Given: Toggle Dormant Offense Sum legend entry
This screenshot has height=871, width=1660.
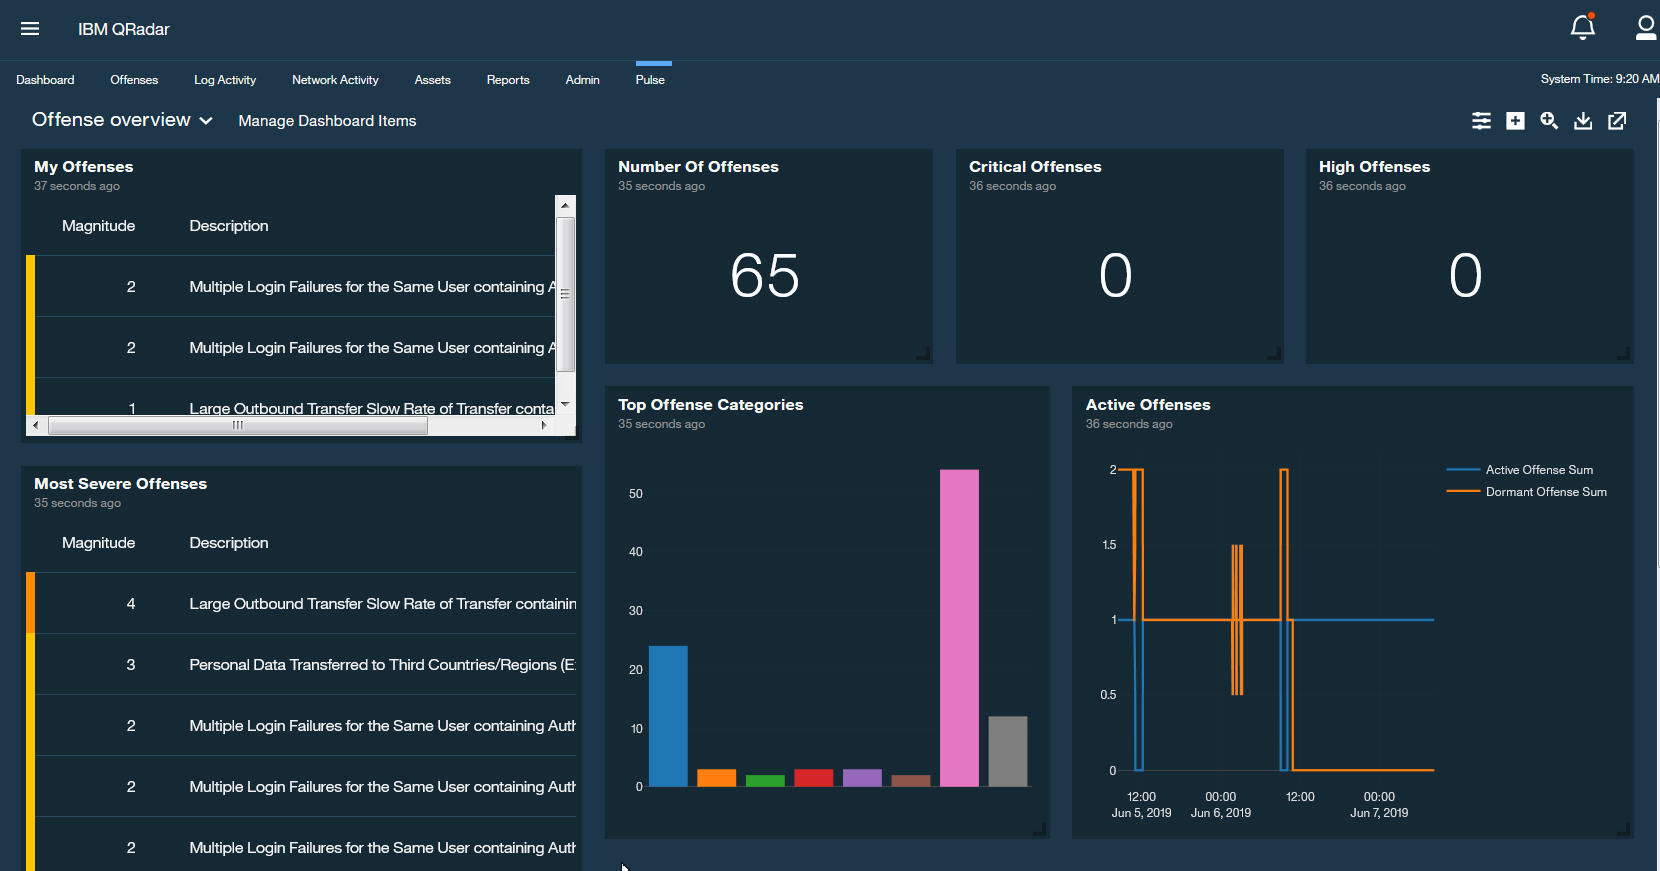Looking at the screenshot, I should coord(1545,492).
